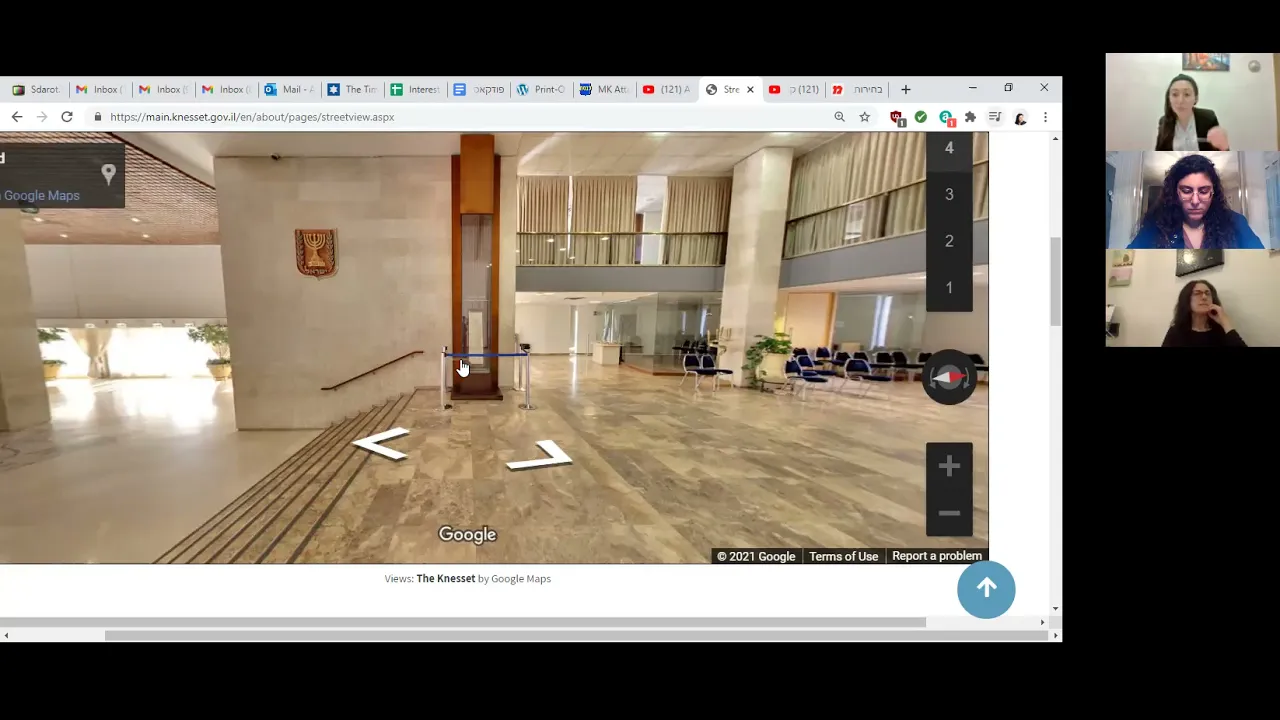Zoom out with the minus button
The image size is (1280, 720).
coord(949,513)
